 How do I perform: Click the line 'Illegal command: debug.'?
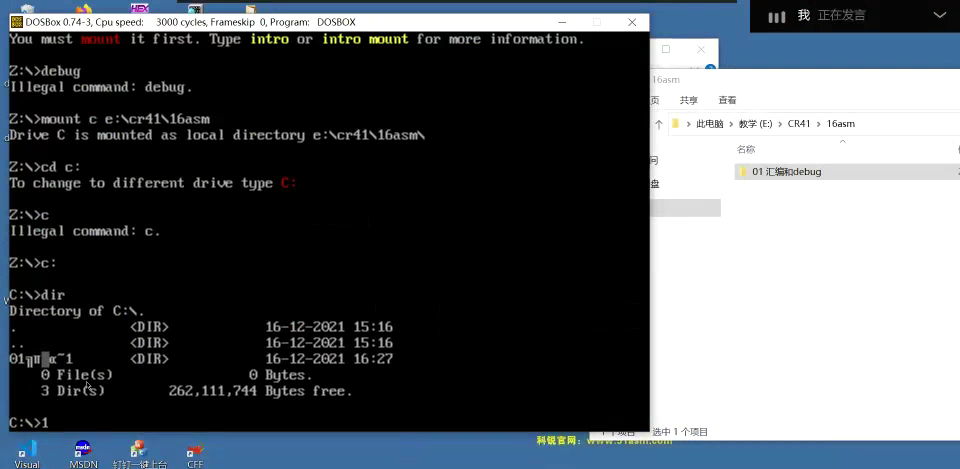101,88
